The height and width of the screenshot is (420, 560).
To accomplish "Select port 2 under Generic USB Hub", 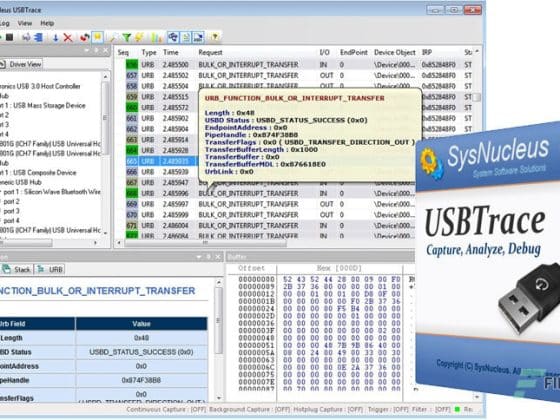I will tap(11, 201).
